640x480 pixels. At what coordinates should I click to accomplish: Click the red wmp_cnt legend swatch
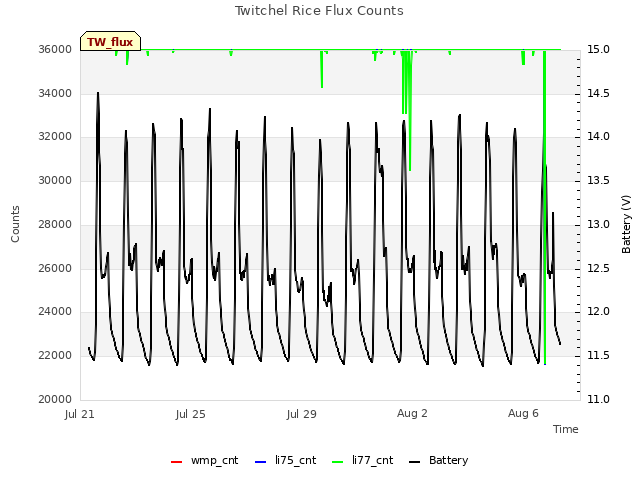176,462
